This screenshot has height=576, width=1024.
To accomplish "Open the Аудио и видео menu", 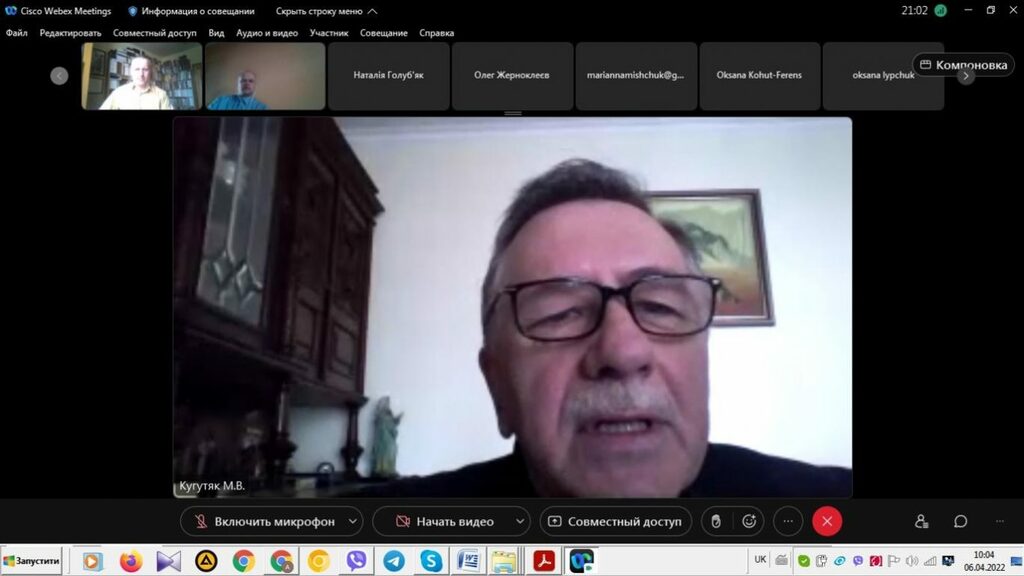I will click(267, 33).
